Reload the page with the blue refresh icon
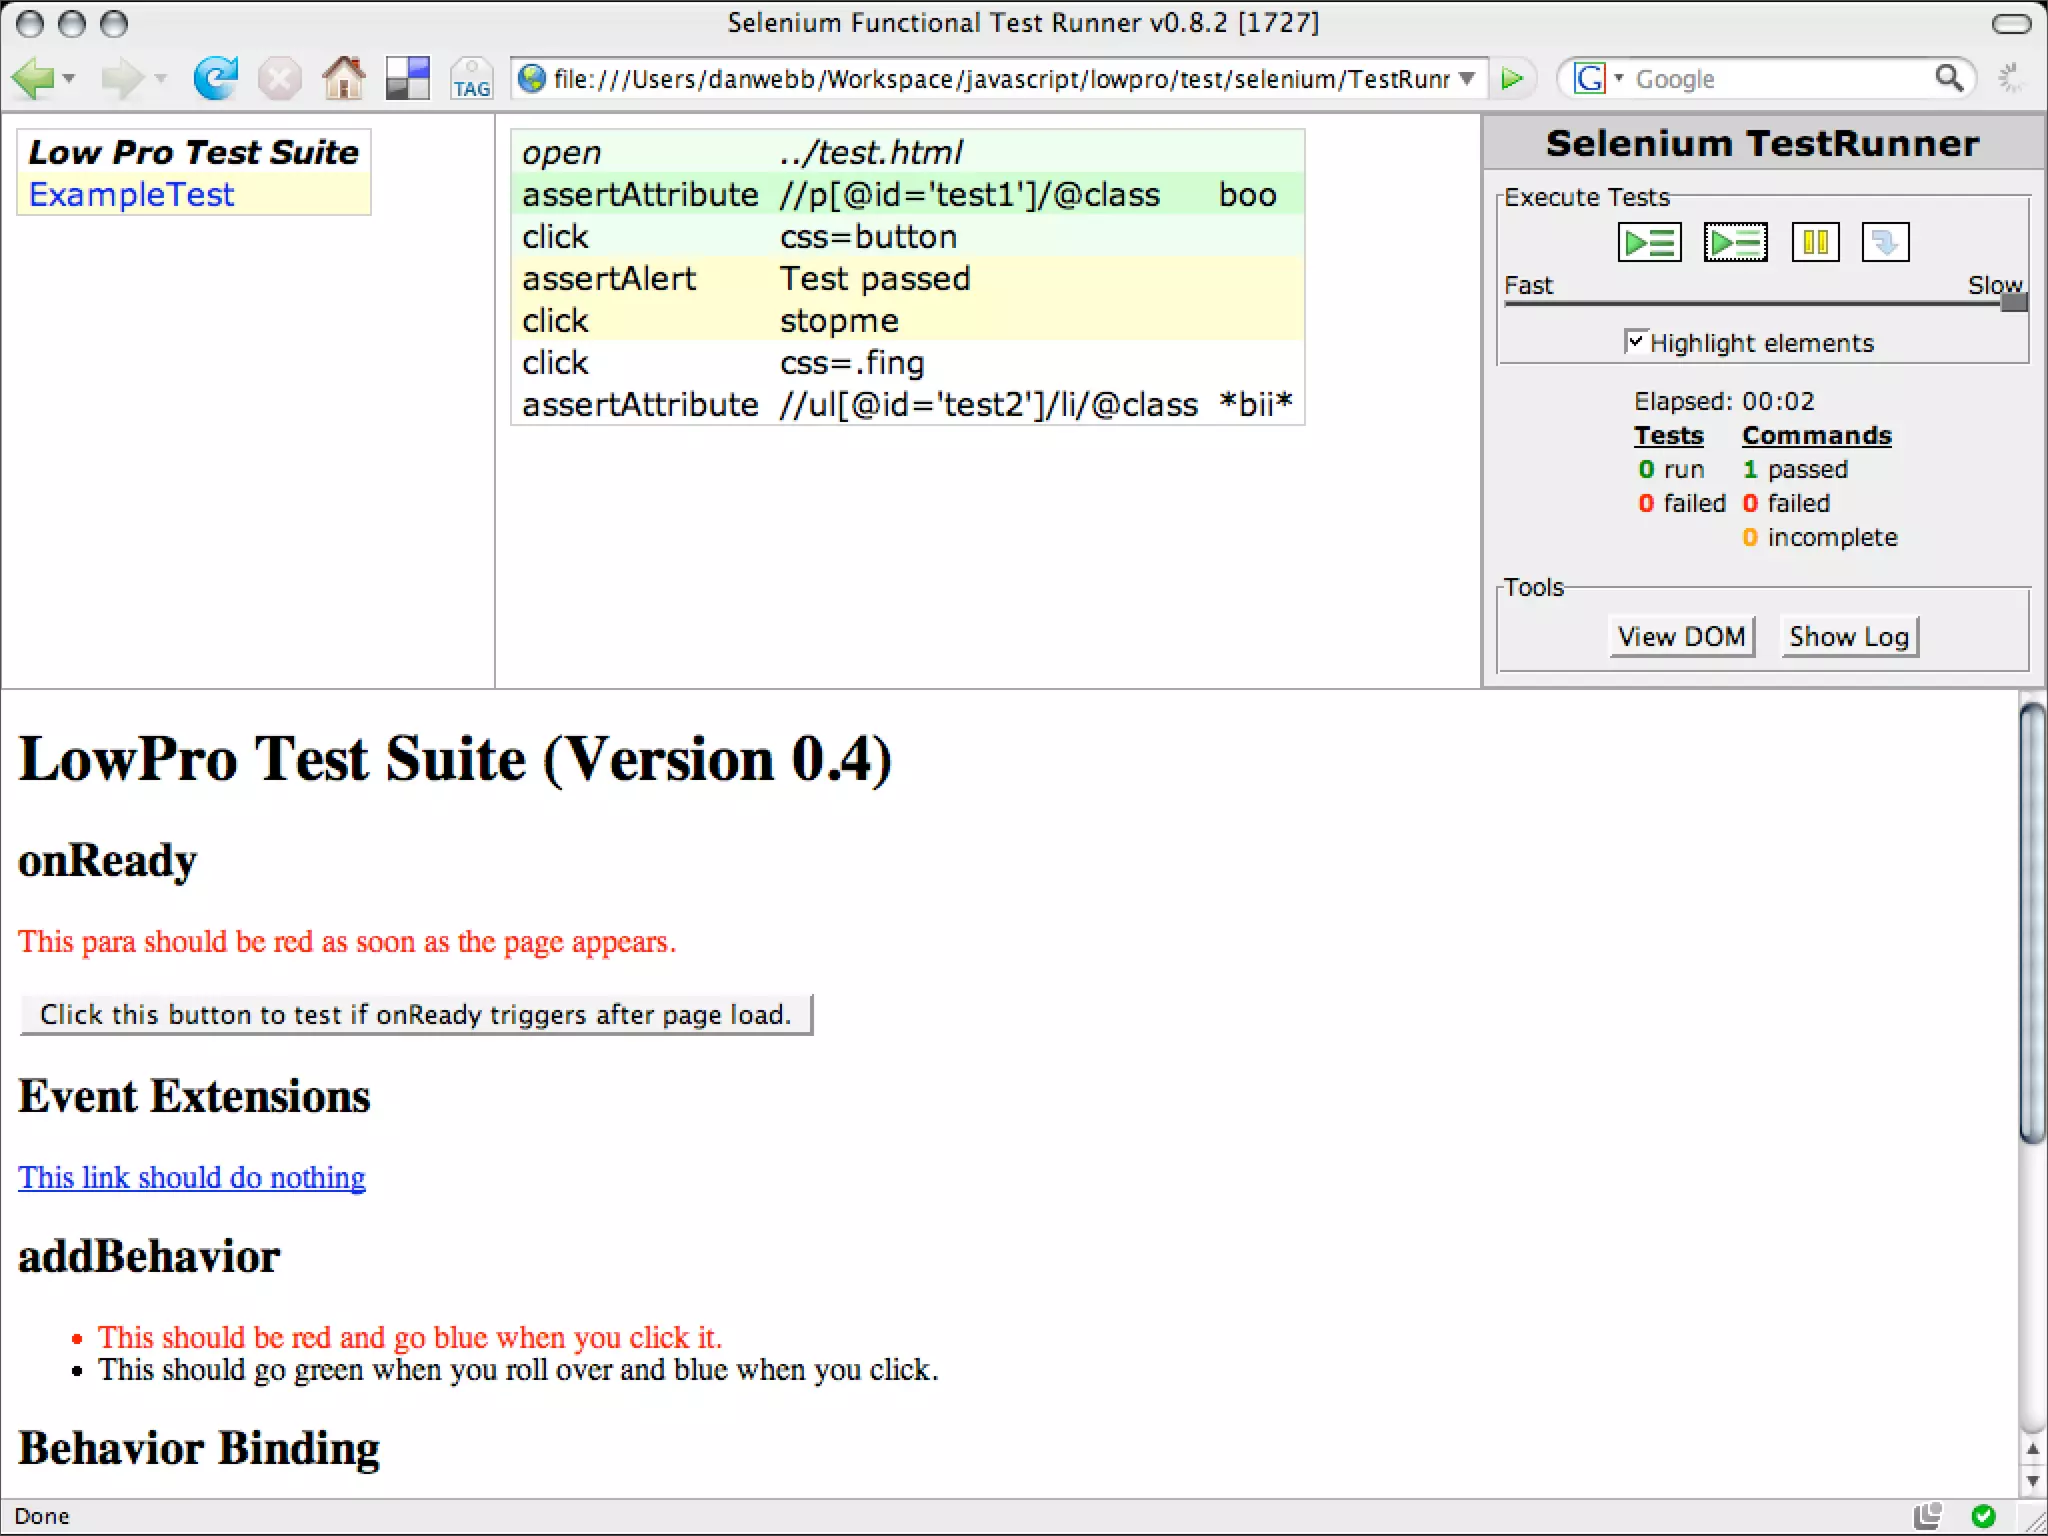This screenshot has width=2048, height=1536. tap(215, 78)
